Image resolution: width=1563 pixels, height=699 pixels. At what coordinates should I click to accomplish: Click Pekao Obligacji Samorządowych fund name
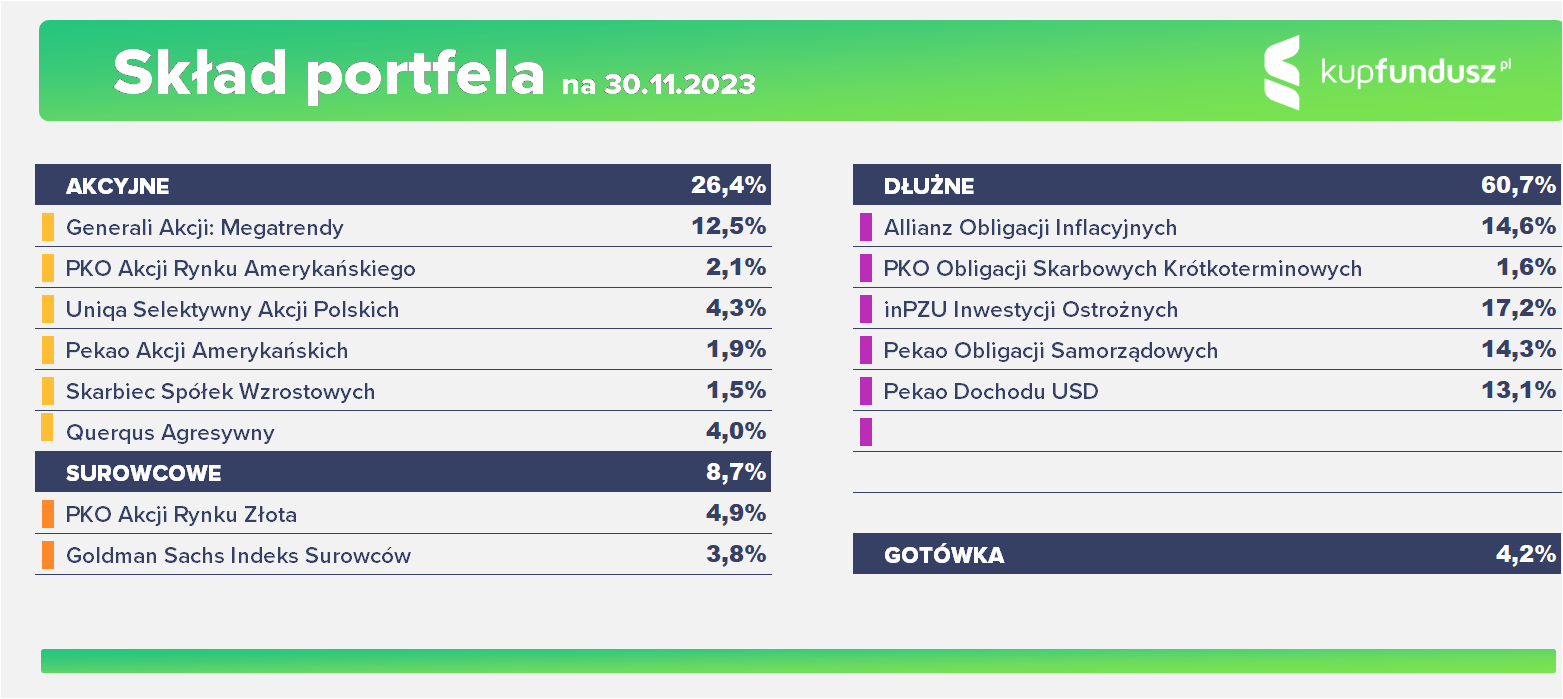click(x=1051, y=351)
